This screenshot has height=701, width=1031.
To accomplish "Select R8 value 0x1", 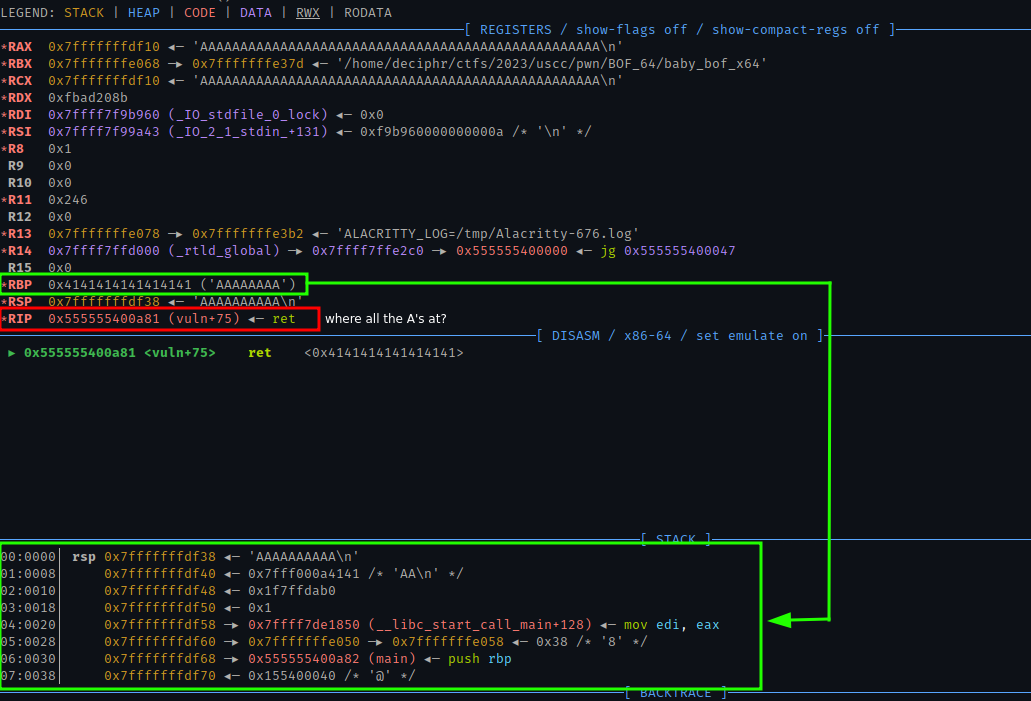I will 60,149.
